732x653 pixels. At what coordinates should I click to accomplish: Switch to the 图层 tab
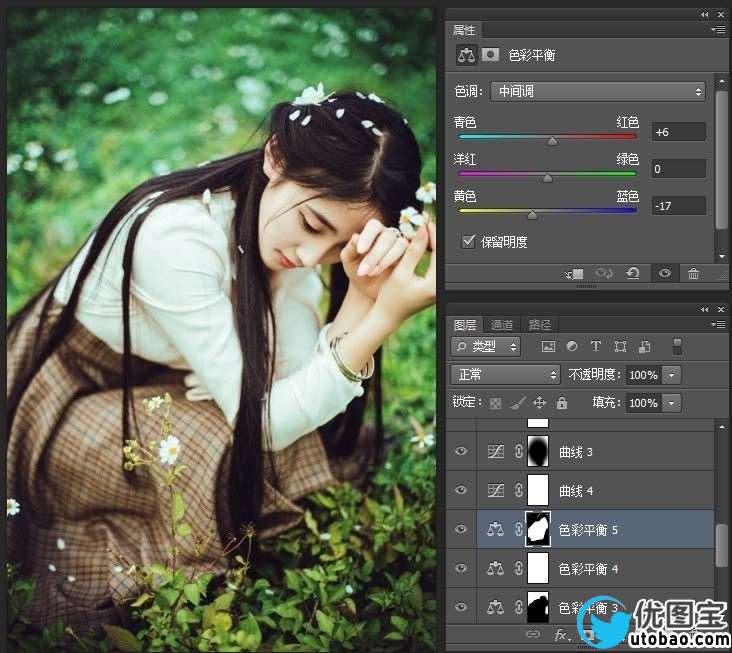click(x=465, y=325)
